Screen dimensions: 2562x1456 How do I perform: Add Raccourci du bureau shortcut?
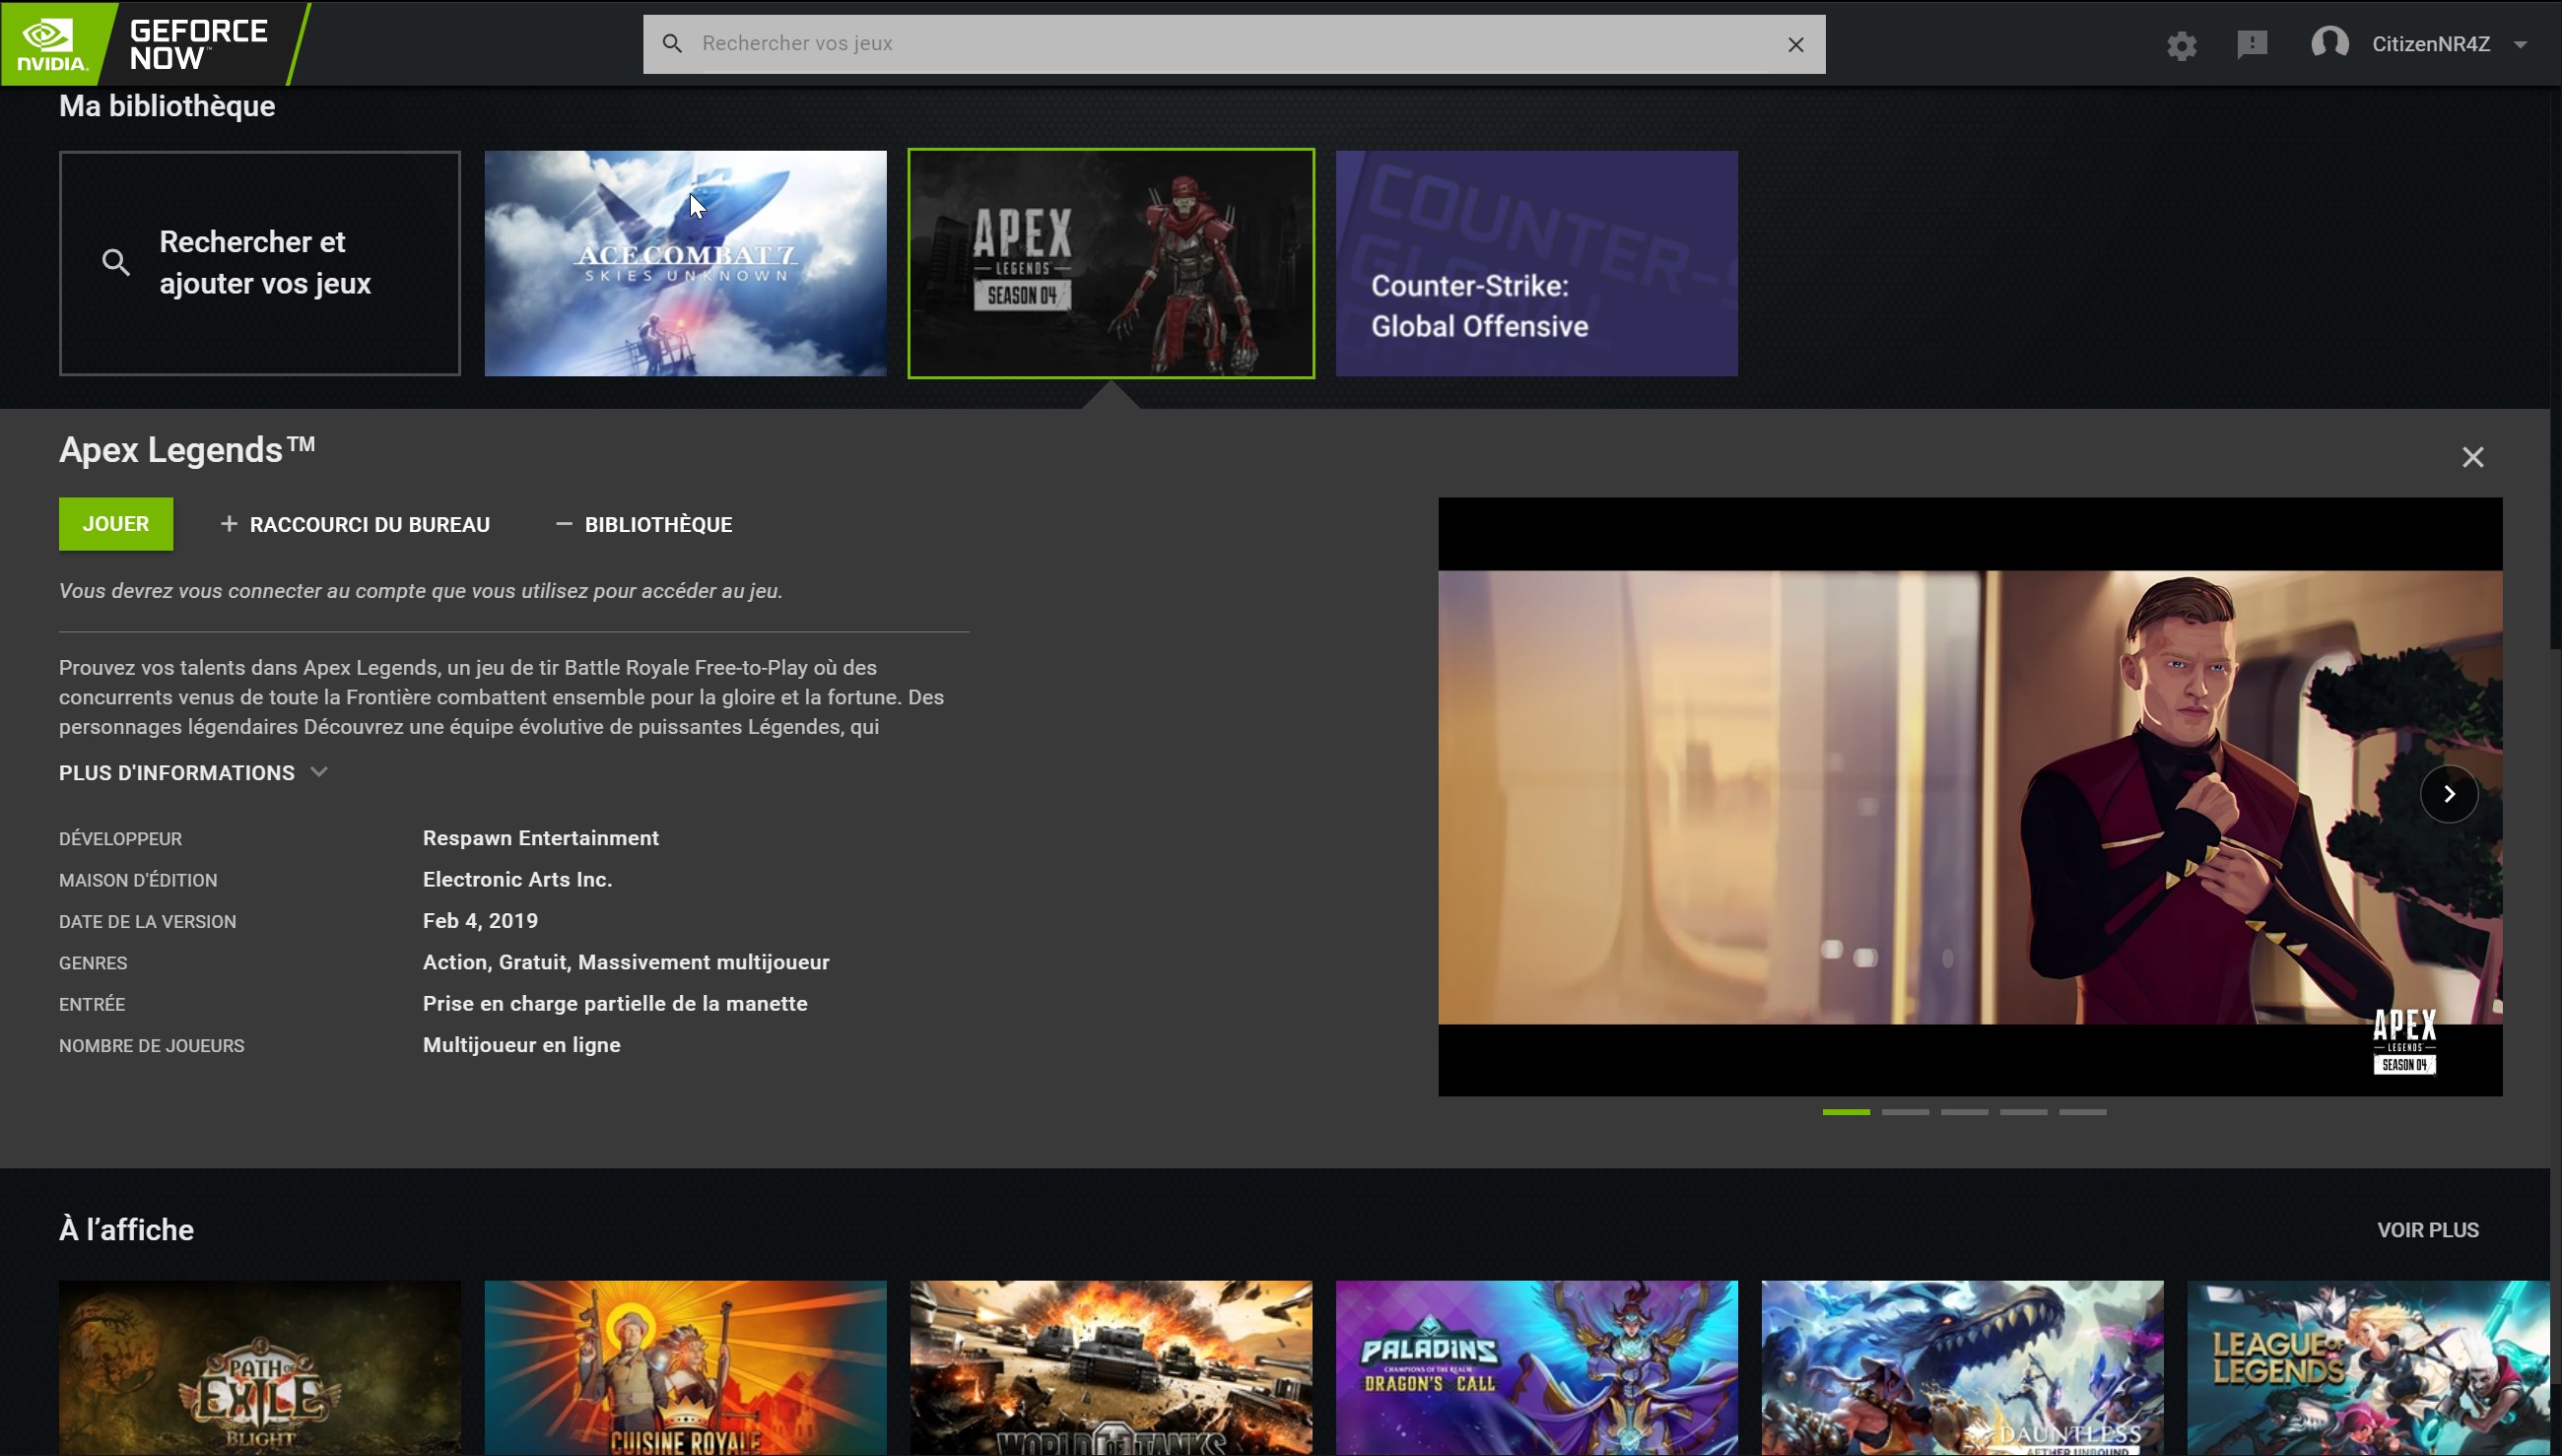click(x=355, y=524)
